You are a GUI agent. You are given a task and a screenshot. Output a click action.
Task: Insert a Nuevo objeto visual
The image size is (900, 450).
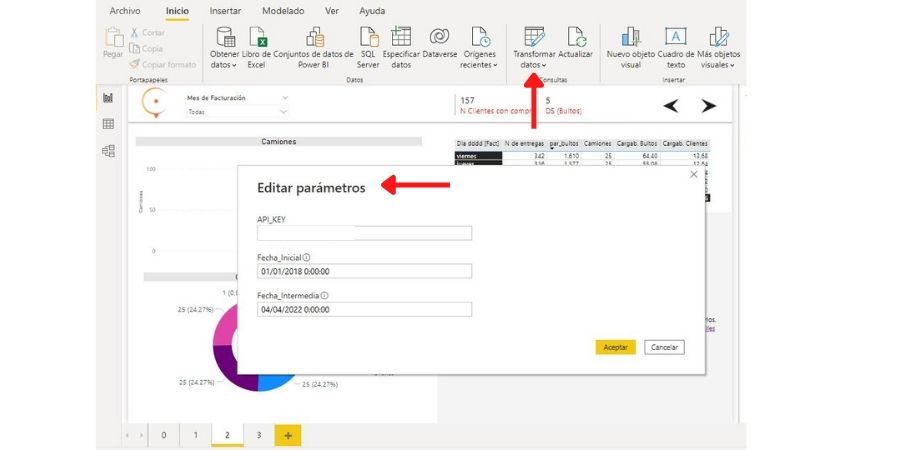click(630, 38)
